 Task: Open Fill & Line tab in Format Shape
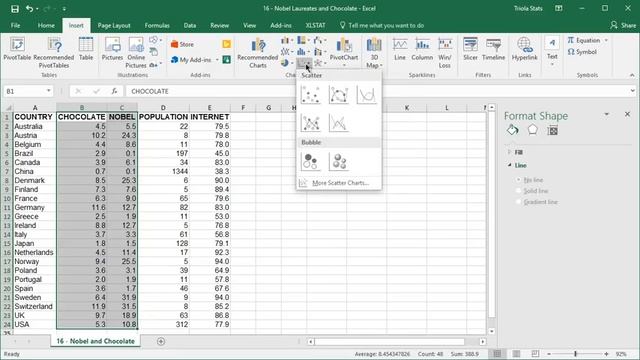point(513,130)
